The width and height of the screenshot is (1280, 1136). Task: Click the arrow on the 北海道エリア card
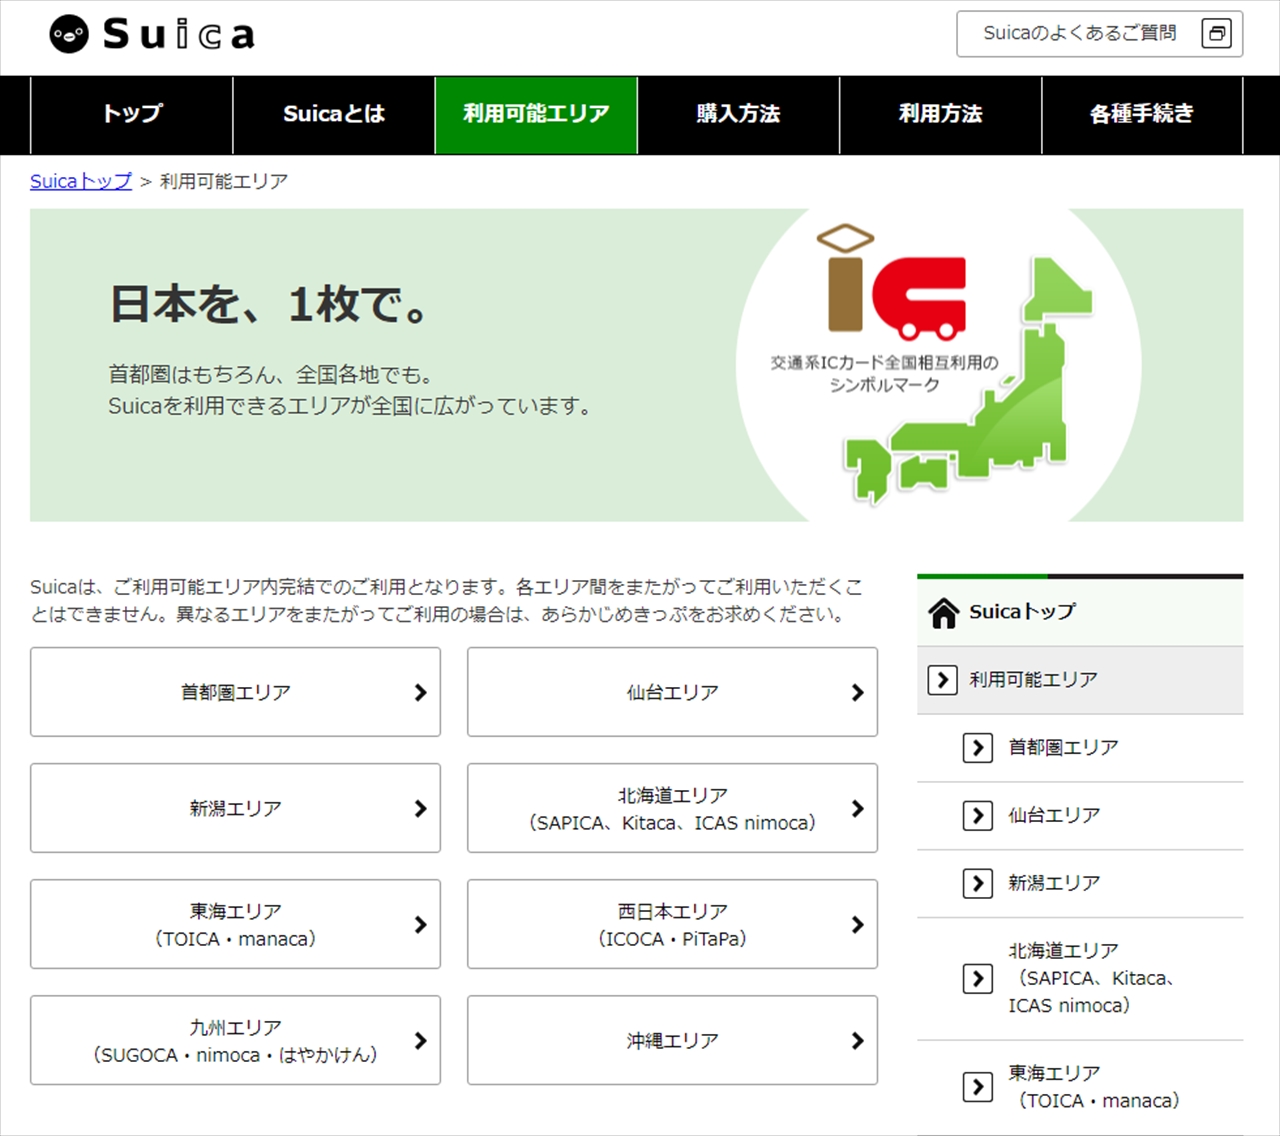pyautogui.click(x=857, y=808)
